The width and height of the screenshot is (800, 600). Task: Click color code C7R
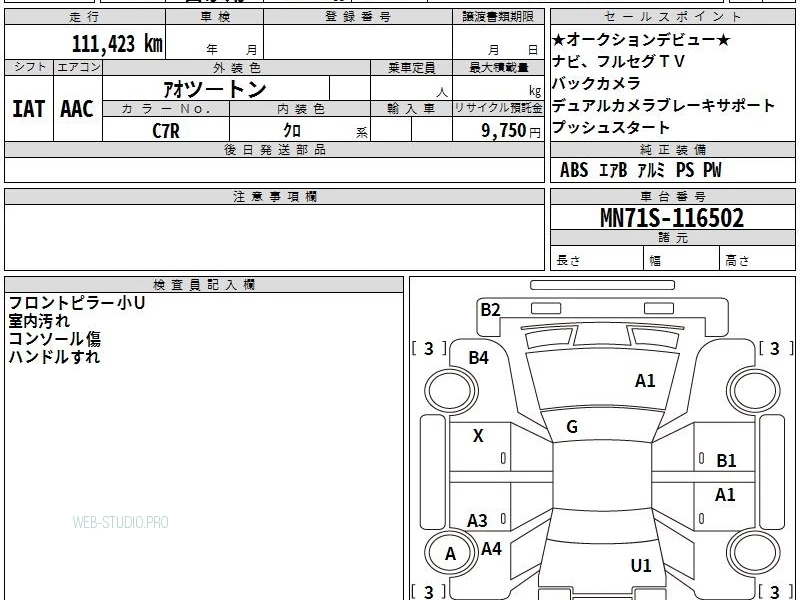point(166,131)
